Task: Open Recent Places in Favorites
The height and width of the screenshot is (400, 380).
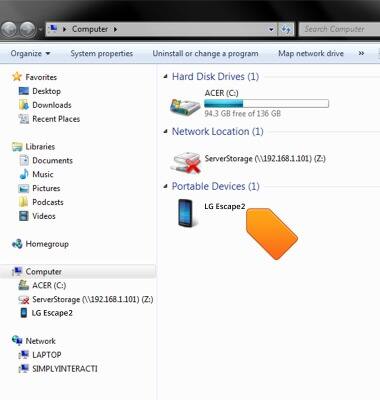Action: coord(56,119)
